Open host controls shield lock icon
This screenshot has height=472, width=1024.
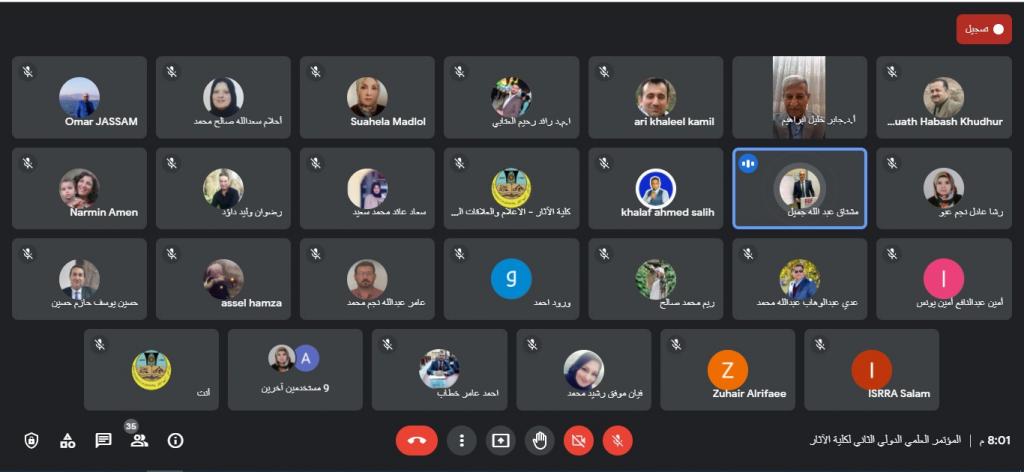(31, 441)
